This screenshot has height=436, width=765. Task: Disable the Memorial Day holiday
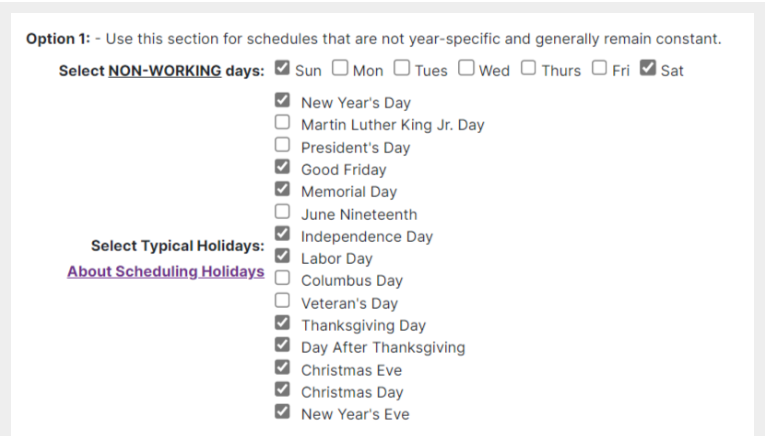pos(282,189)
